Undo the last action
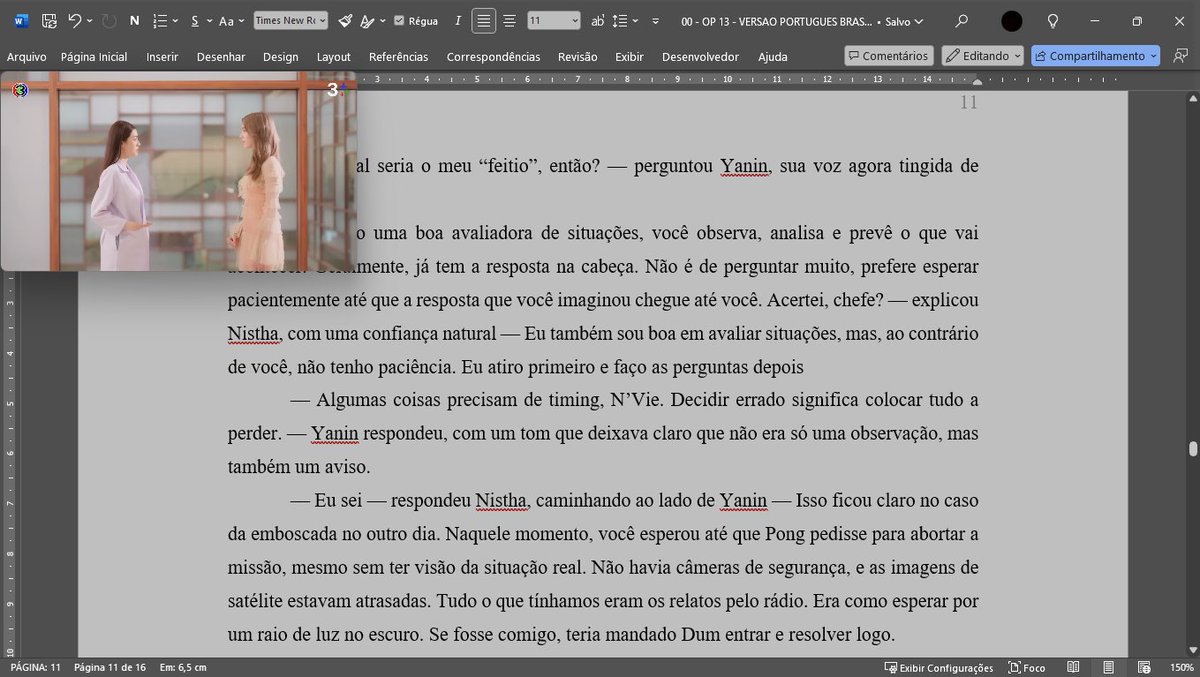The image size is (1200, 677). [75, 20]
